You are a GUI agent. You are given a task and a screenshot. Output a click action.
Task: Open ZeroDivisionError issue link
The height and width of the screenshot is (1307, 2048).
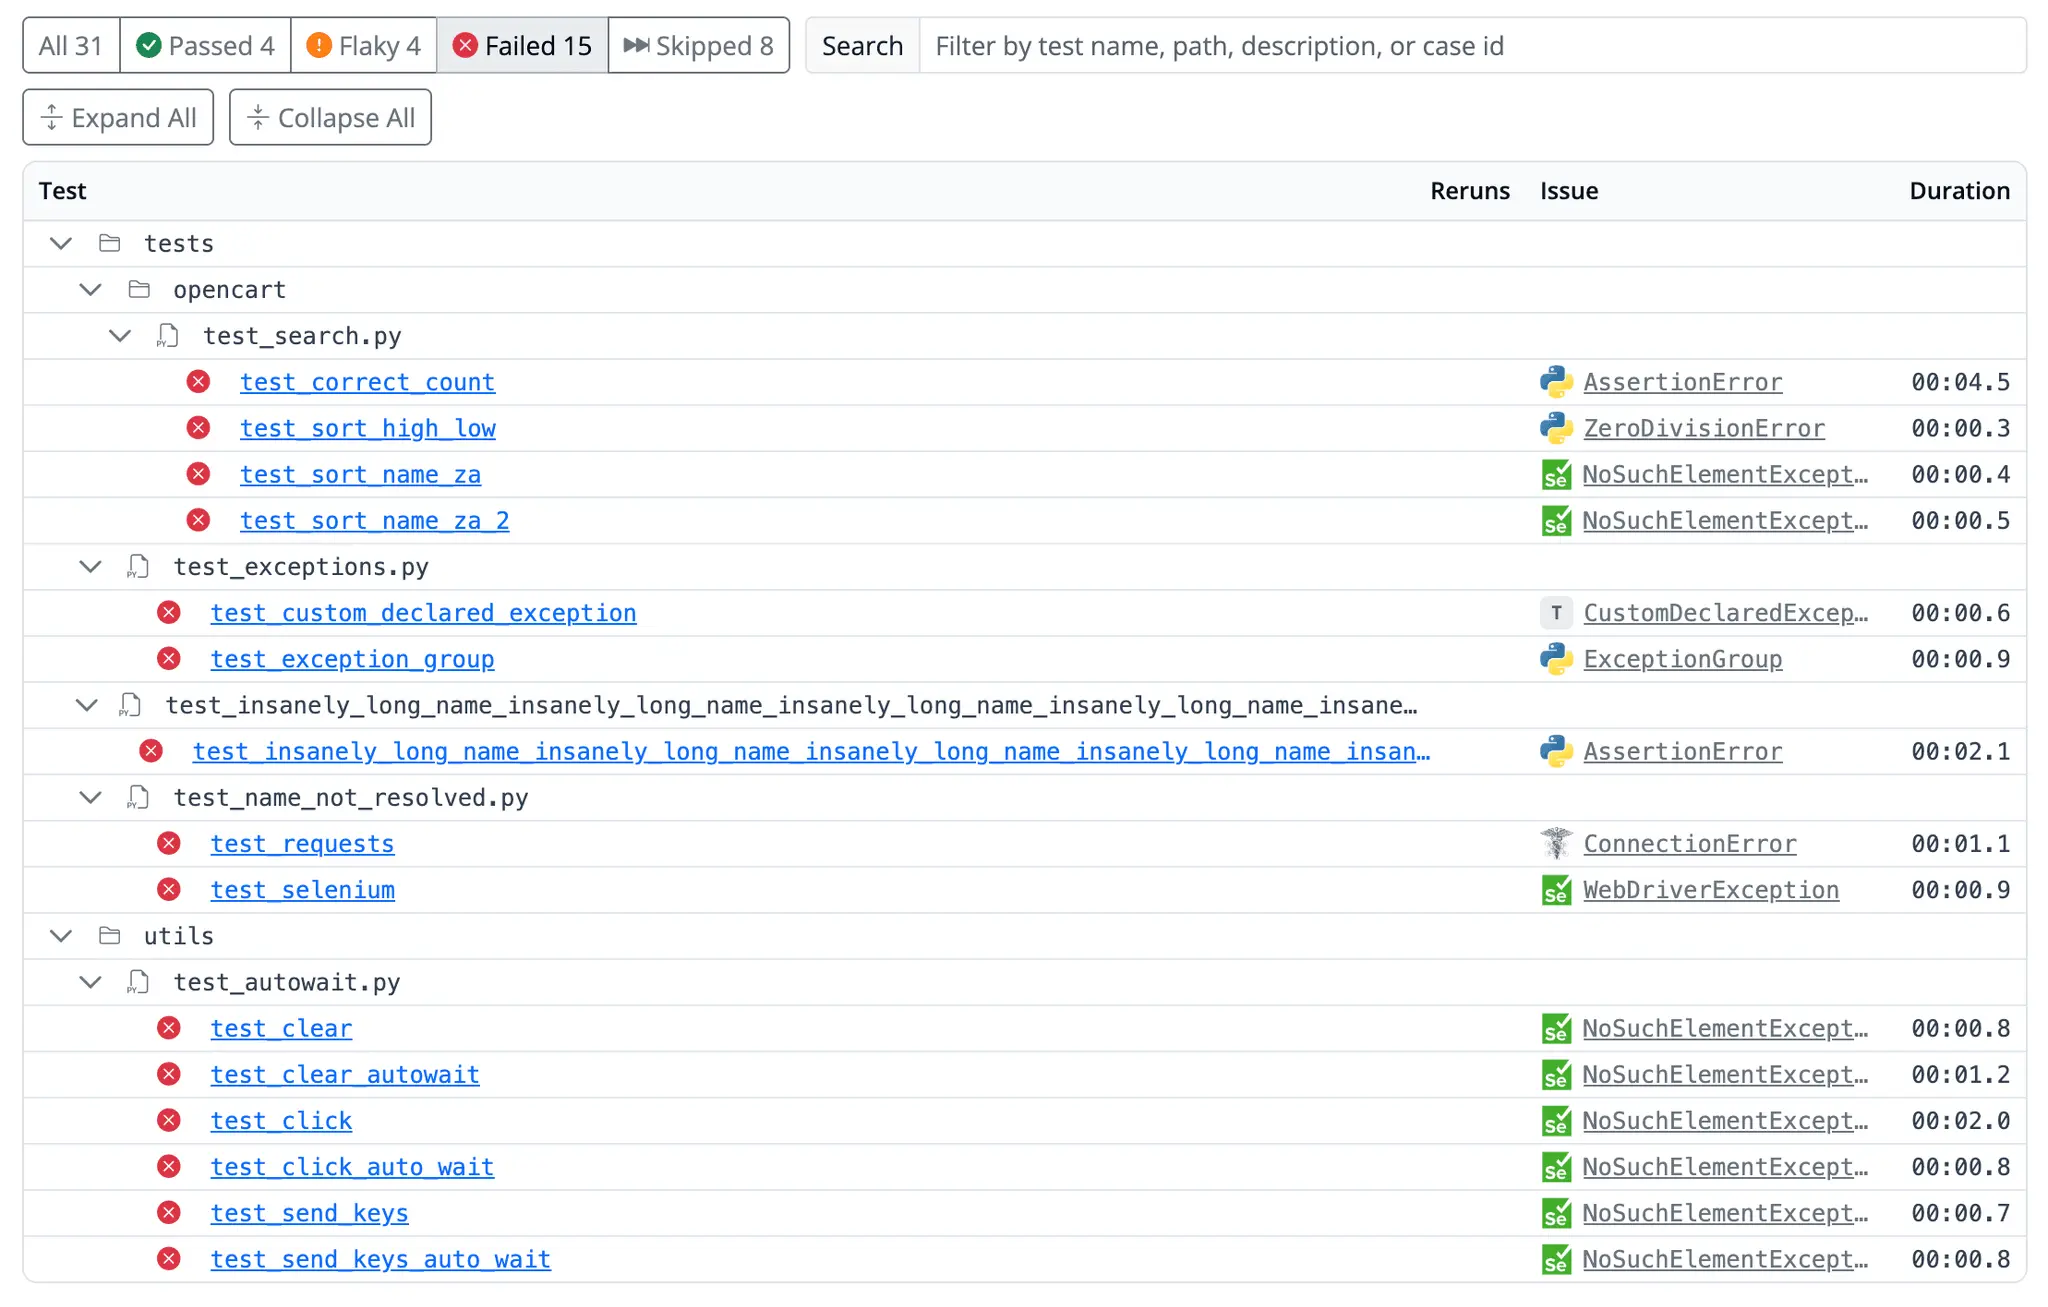pyautogui.click(x=1704, y=428)
